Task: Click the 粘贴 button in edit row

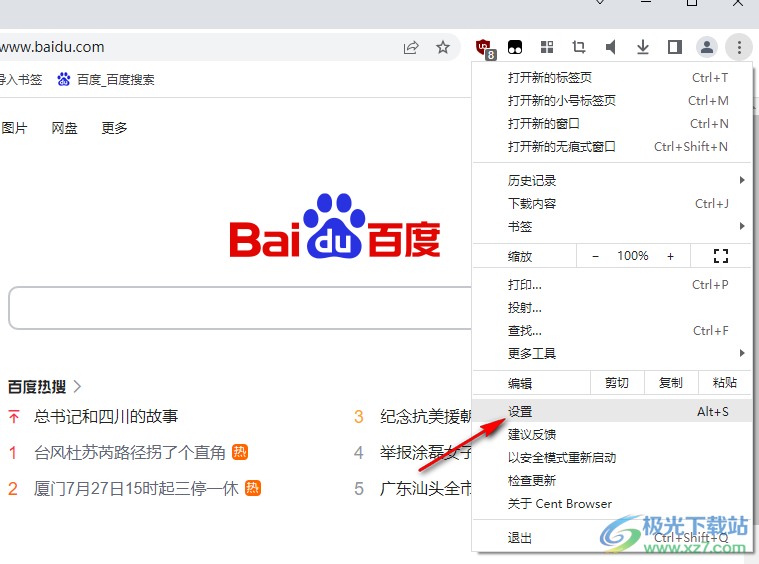Action: (x=725, y=383)
